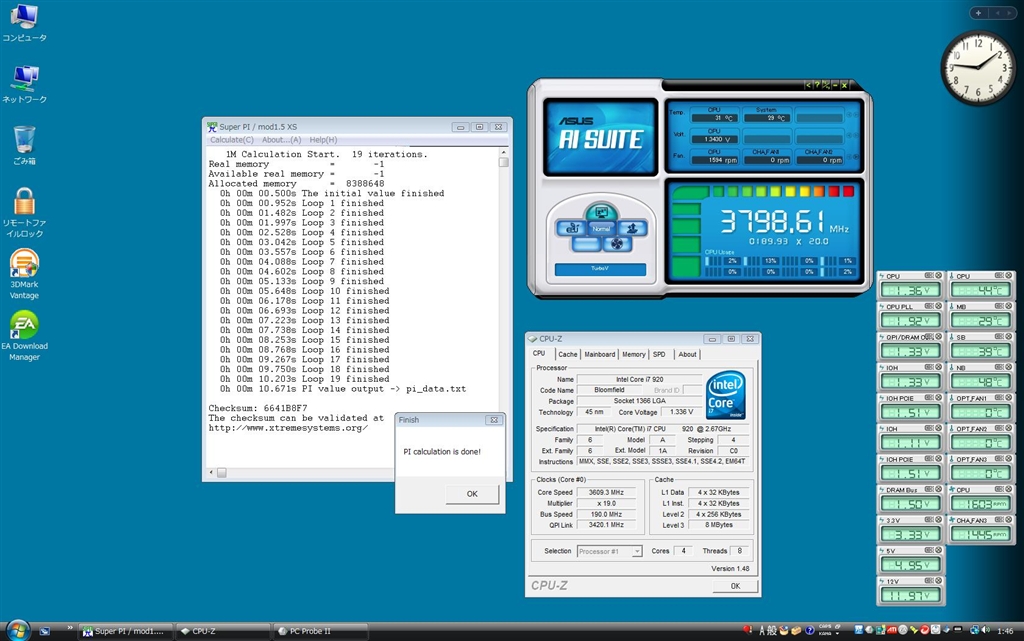Select the 3DMark Vantage desktop shortcut
This screenshot has width=1024, height=641.
point(24,274)
